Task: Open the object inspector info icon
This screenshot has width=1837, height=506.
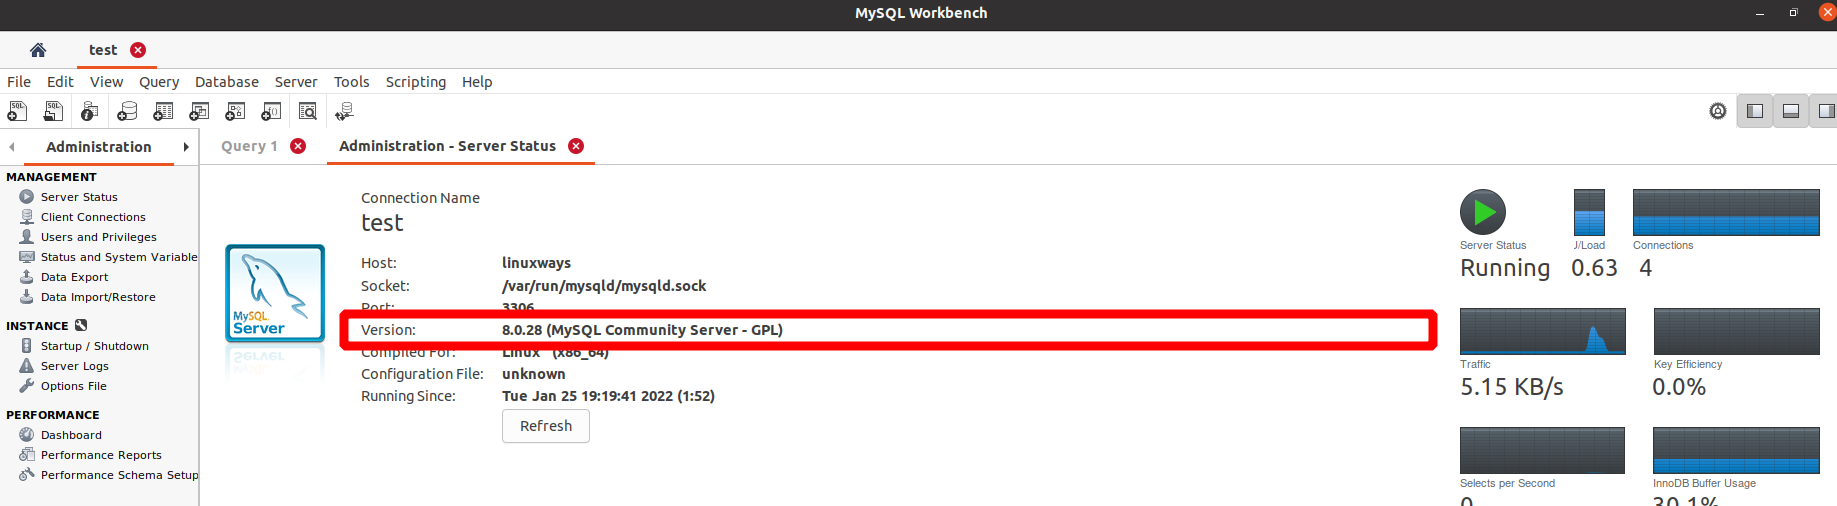Action: (x=90, y=111)
